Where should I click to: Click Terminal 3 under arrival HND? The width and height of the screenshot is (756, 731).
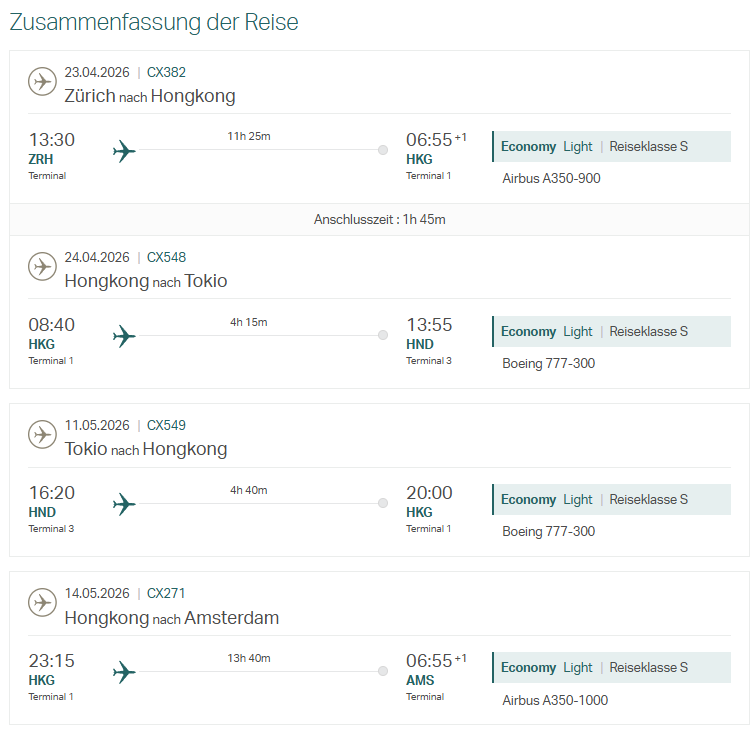(x=429, y=361)
